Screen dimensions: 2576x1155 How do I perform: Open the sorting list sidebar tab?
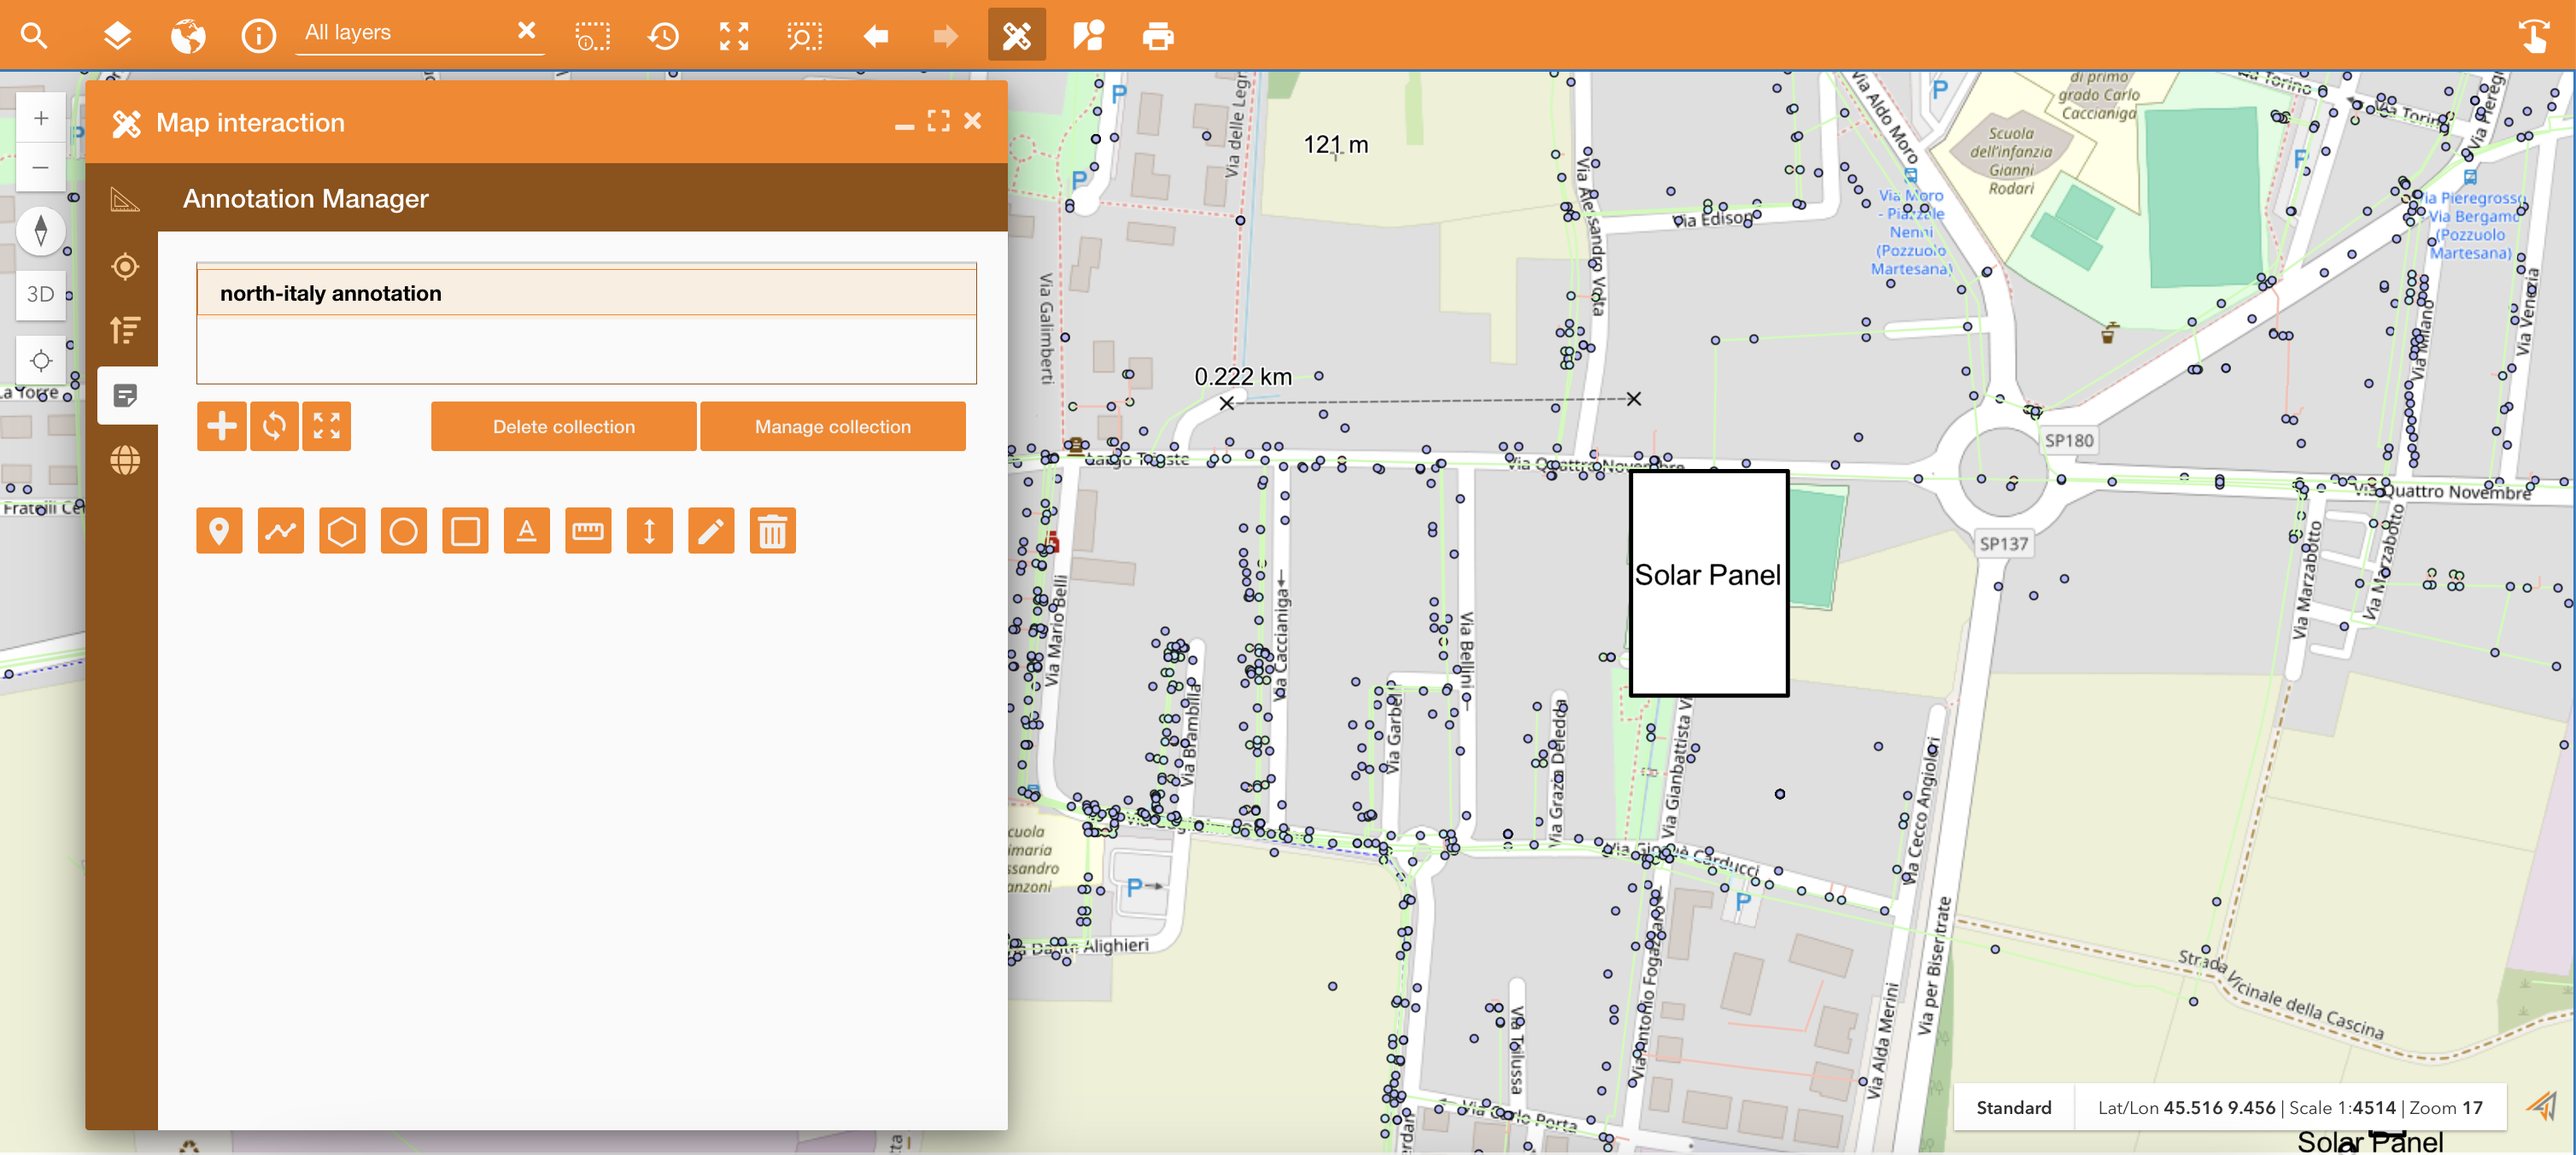point(125,330)
